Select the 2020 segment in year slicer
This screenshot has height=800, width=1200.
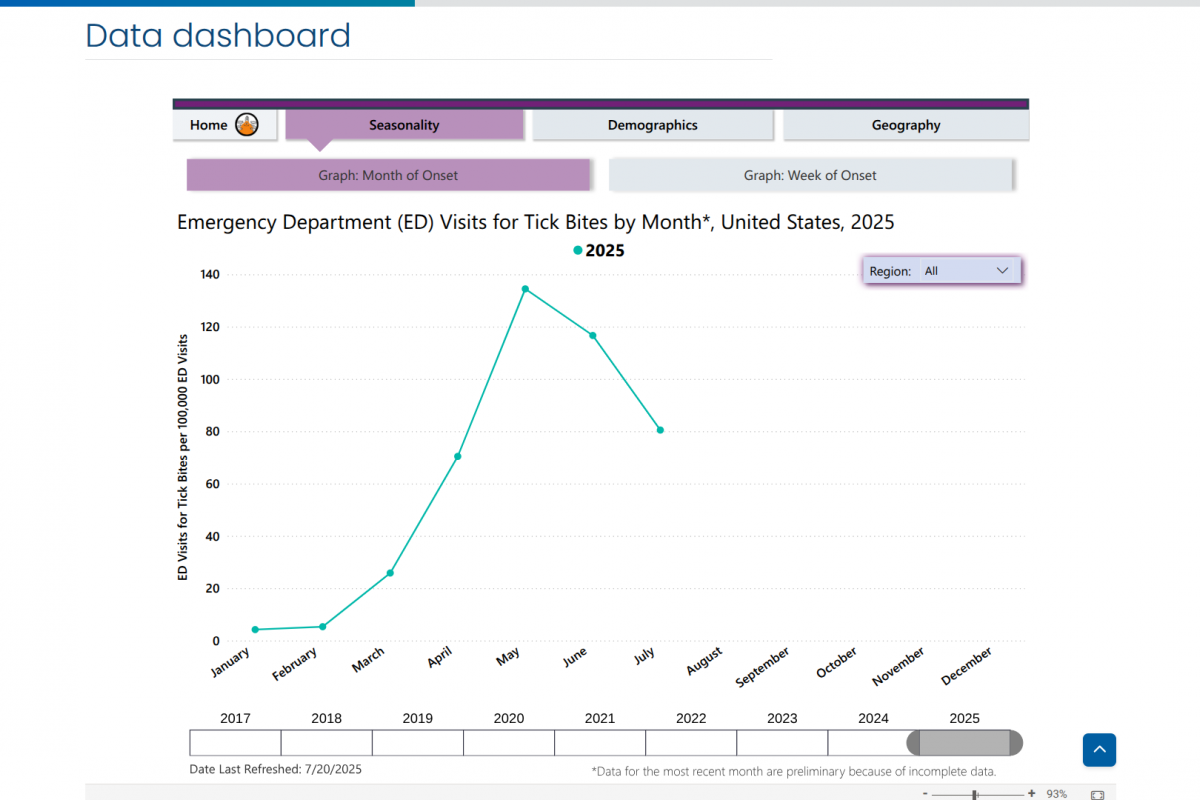(509, 743)
